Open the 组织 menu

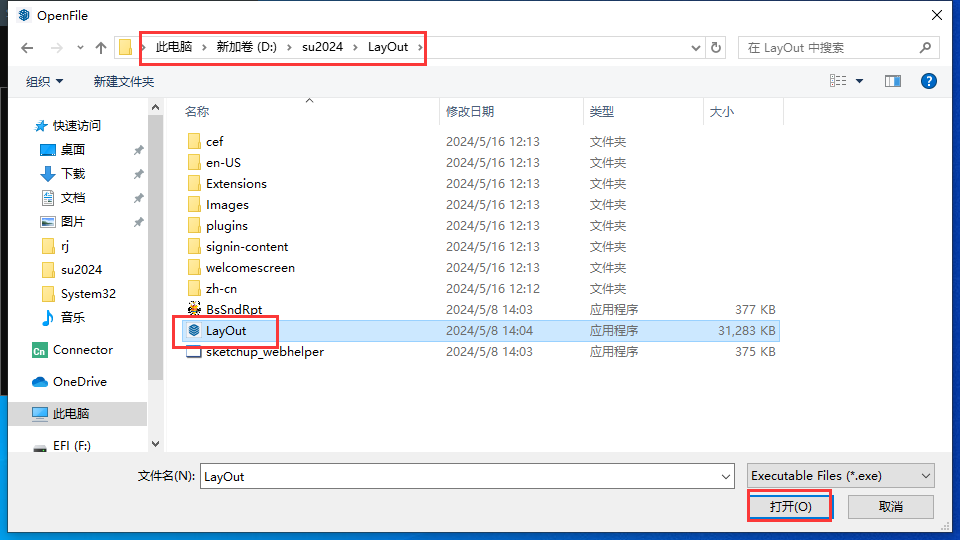44,81
